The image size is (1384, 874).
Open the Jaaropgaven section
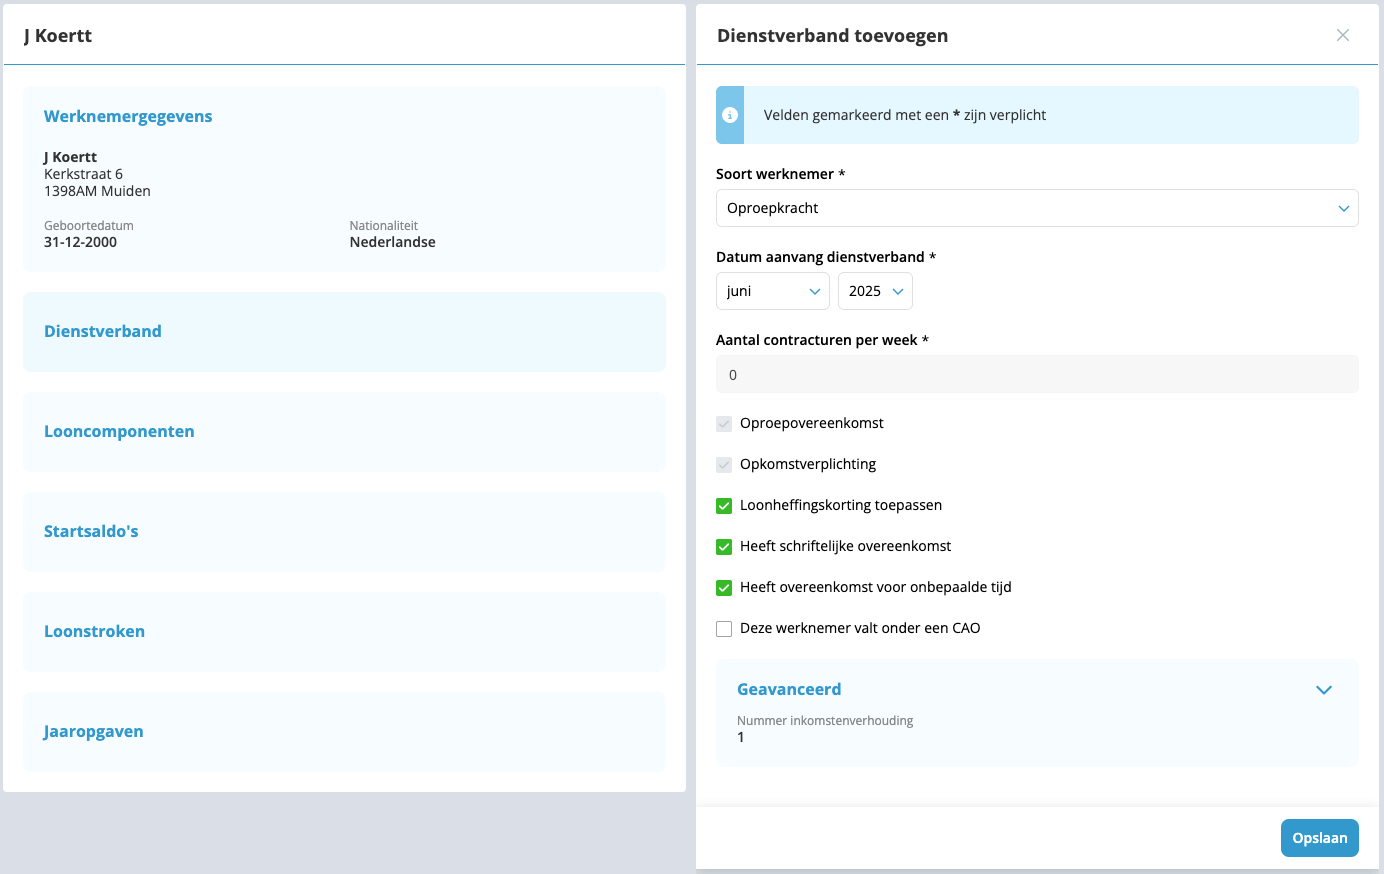coord(93,731)
